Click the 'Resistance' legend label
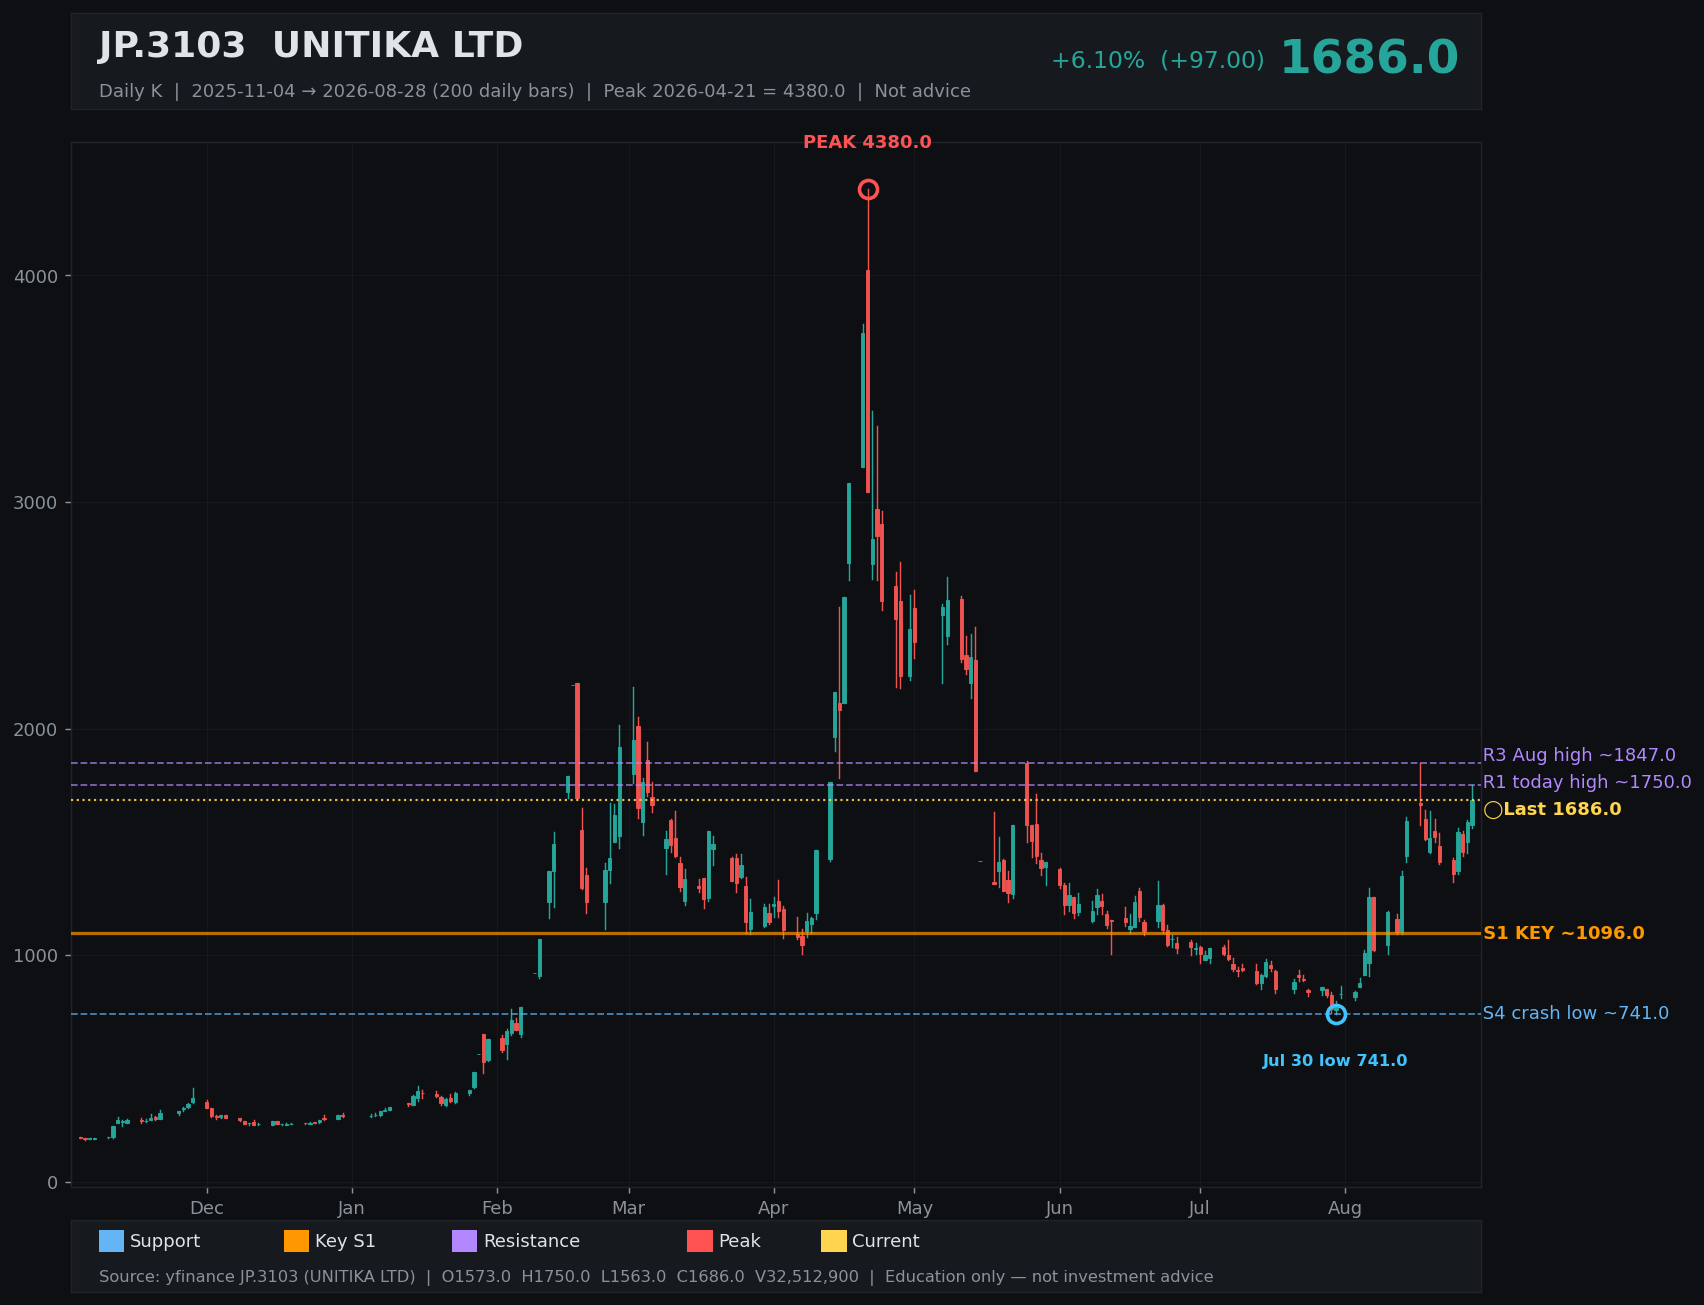This screenshot has width=1704, height=1305. [x=531, y=1241]
